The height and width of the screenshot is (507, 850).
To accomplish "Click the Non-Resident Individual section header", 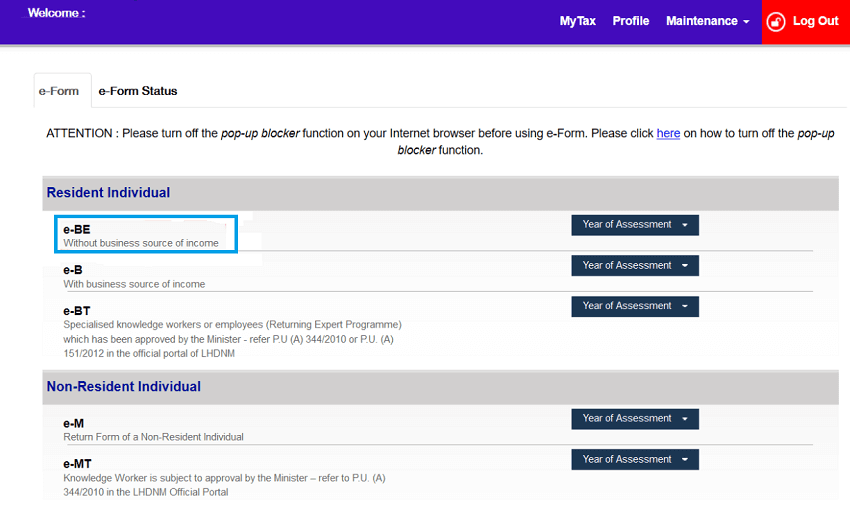I will 123,387.
